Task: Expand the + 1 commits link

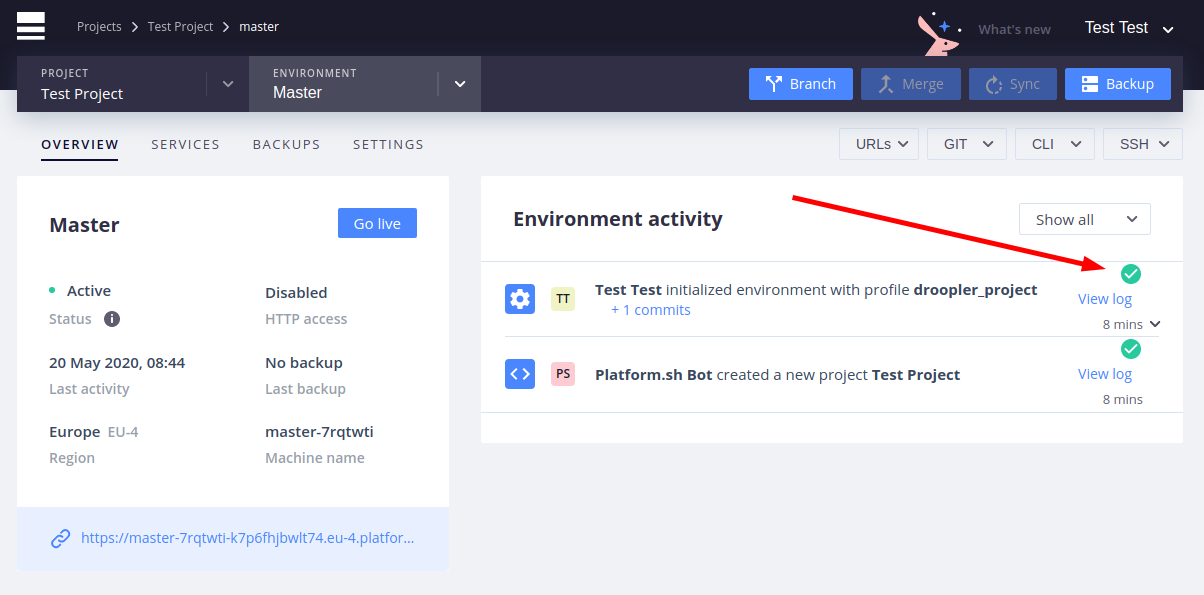Action: pyautogui.click(x=651, y=310)
